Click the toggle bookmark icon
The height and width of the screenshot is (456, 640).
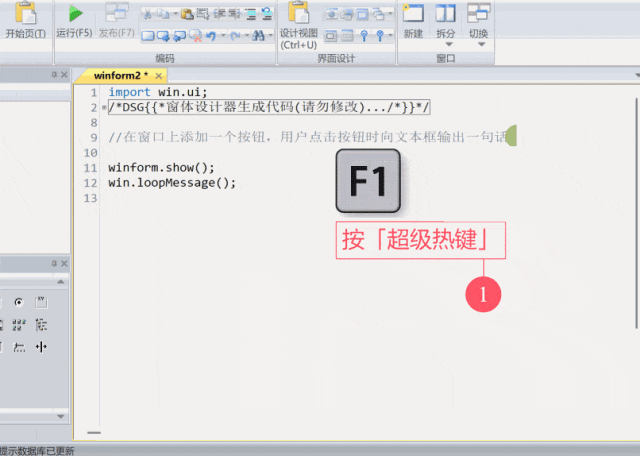148,36
